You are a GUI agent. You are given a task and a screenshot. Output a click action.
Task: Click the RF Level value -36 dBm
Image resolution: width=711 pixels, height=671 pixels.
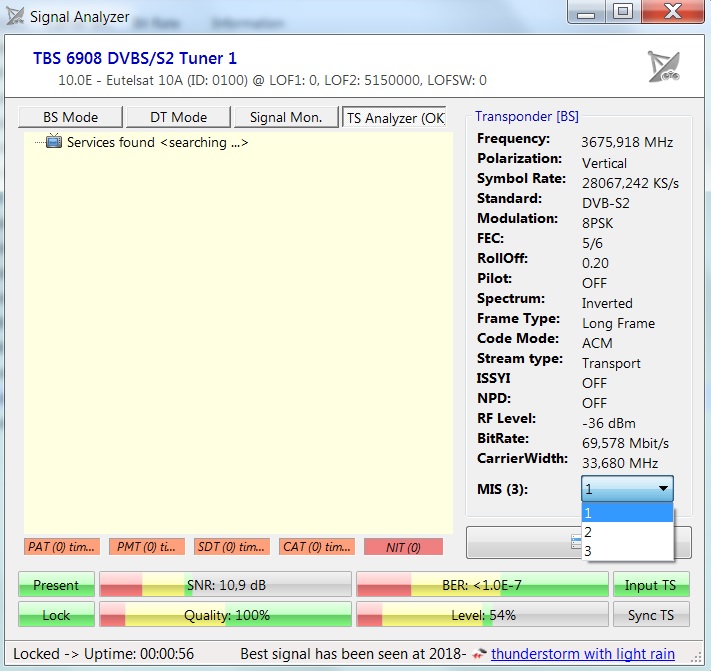(x=609, y=423)
